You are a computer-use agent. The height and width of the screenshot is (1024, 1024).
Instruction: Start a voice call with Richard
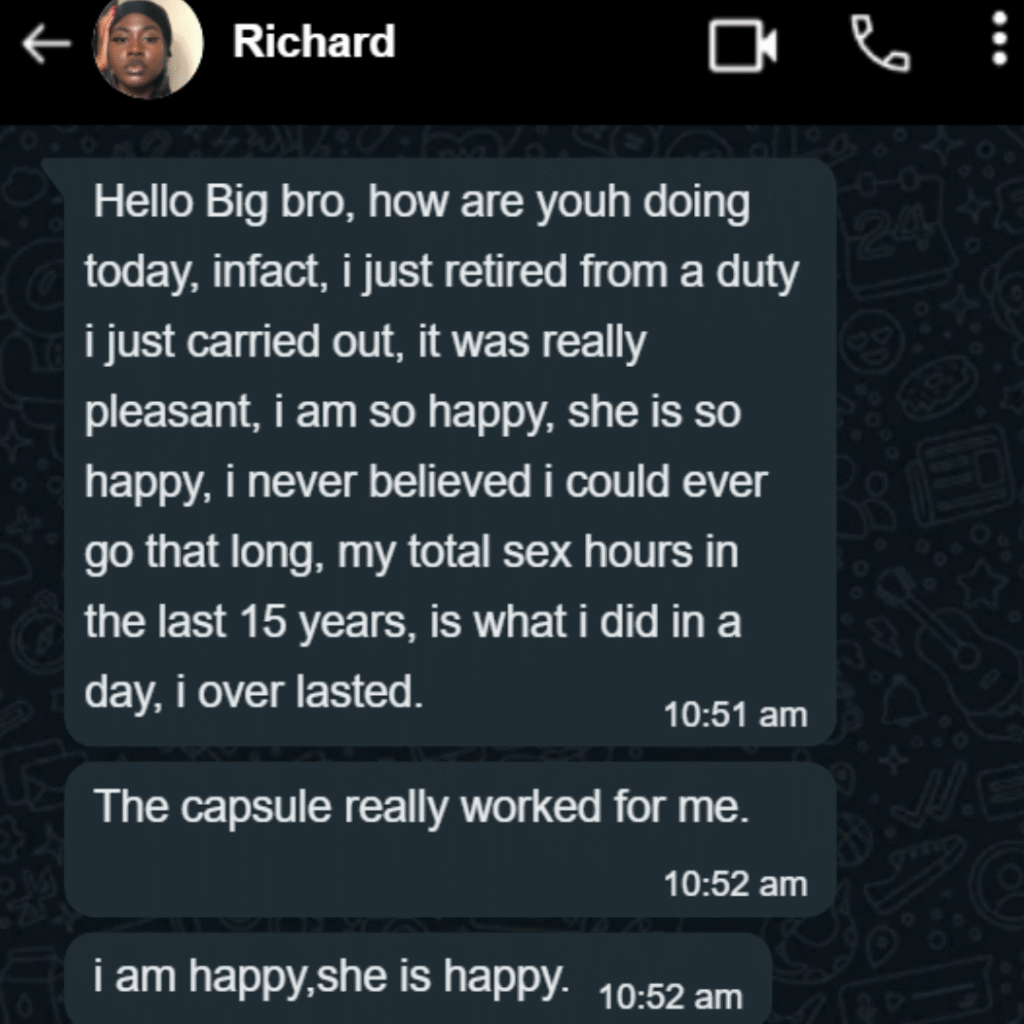880,45
